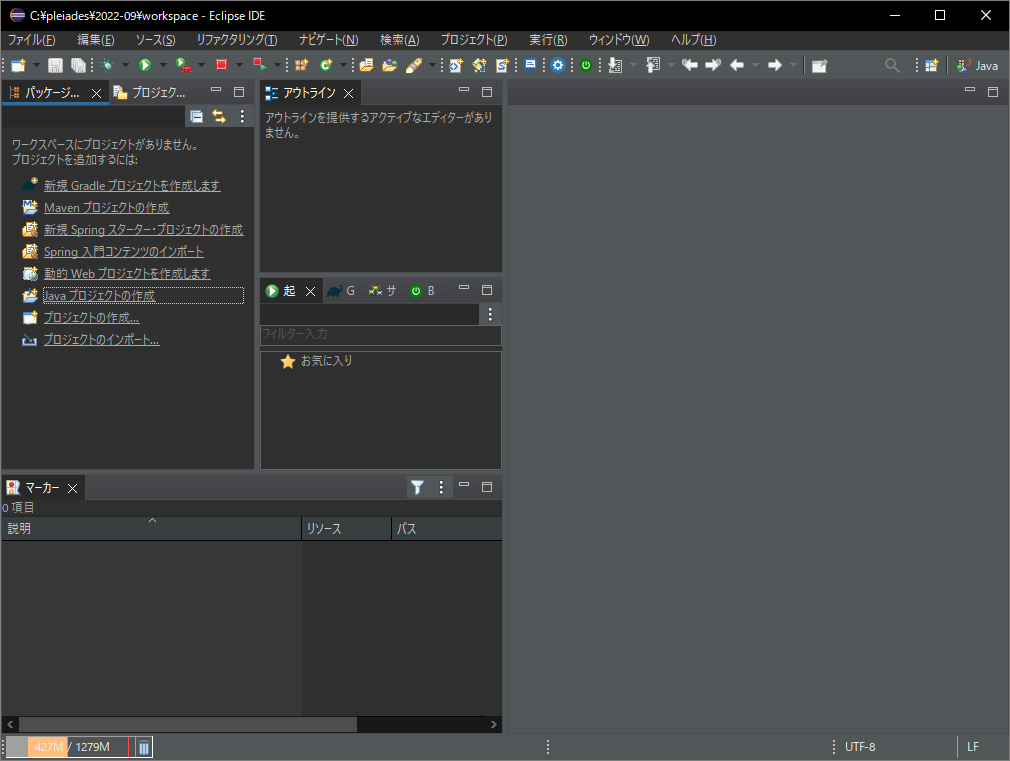Create a new Java package via toolbar icon
The height and width of the screenshot is (761, 1010).
coord(301,65)
